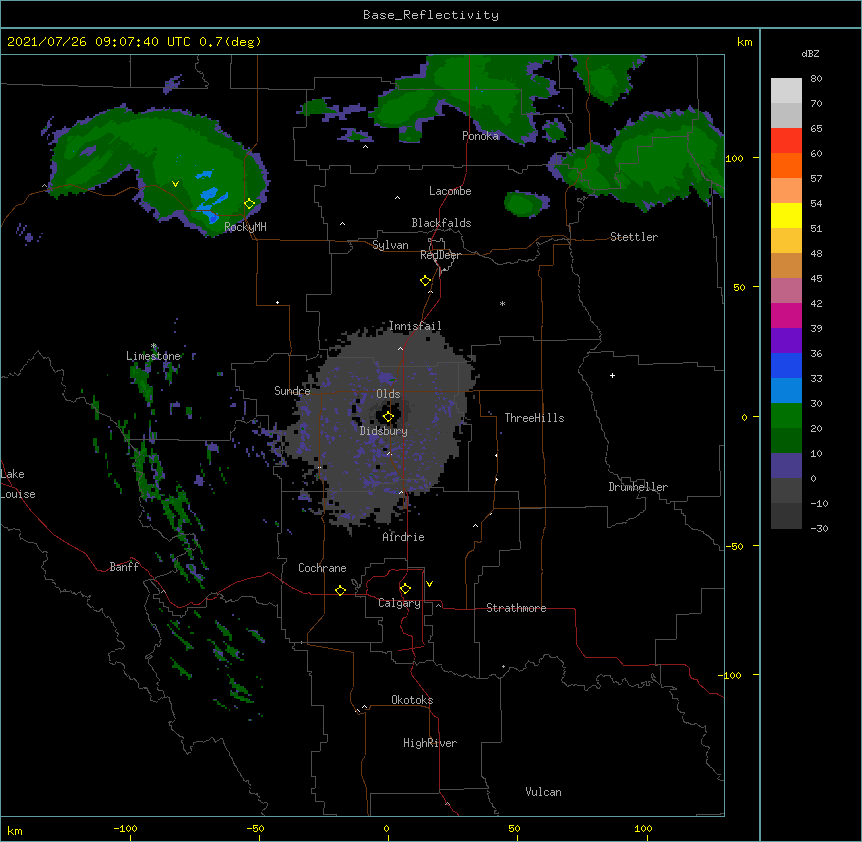The width and height of the screenshot is (862, 842).
Task: Select the 20 dBZ dark green swatch
Action: [x=786, y=440]
